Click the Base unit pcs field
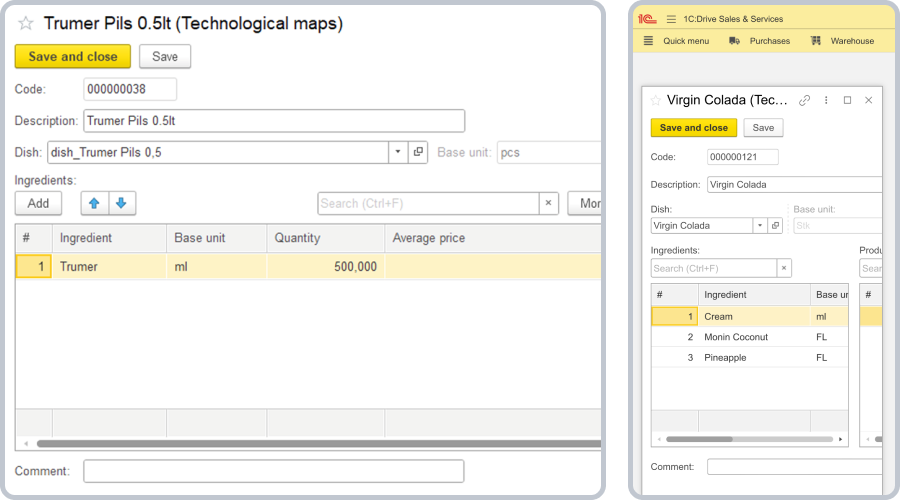Screen dimensions: 900x500 pyautogui.click(x=549, y=152)
